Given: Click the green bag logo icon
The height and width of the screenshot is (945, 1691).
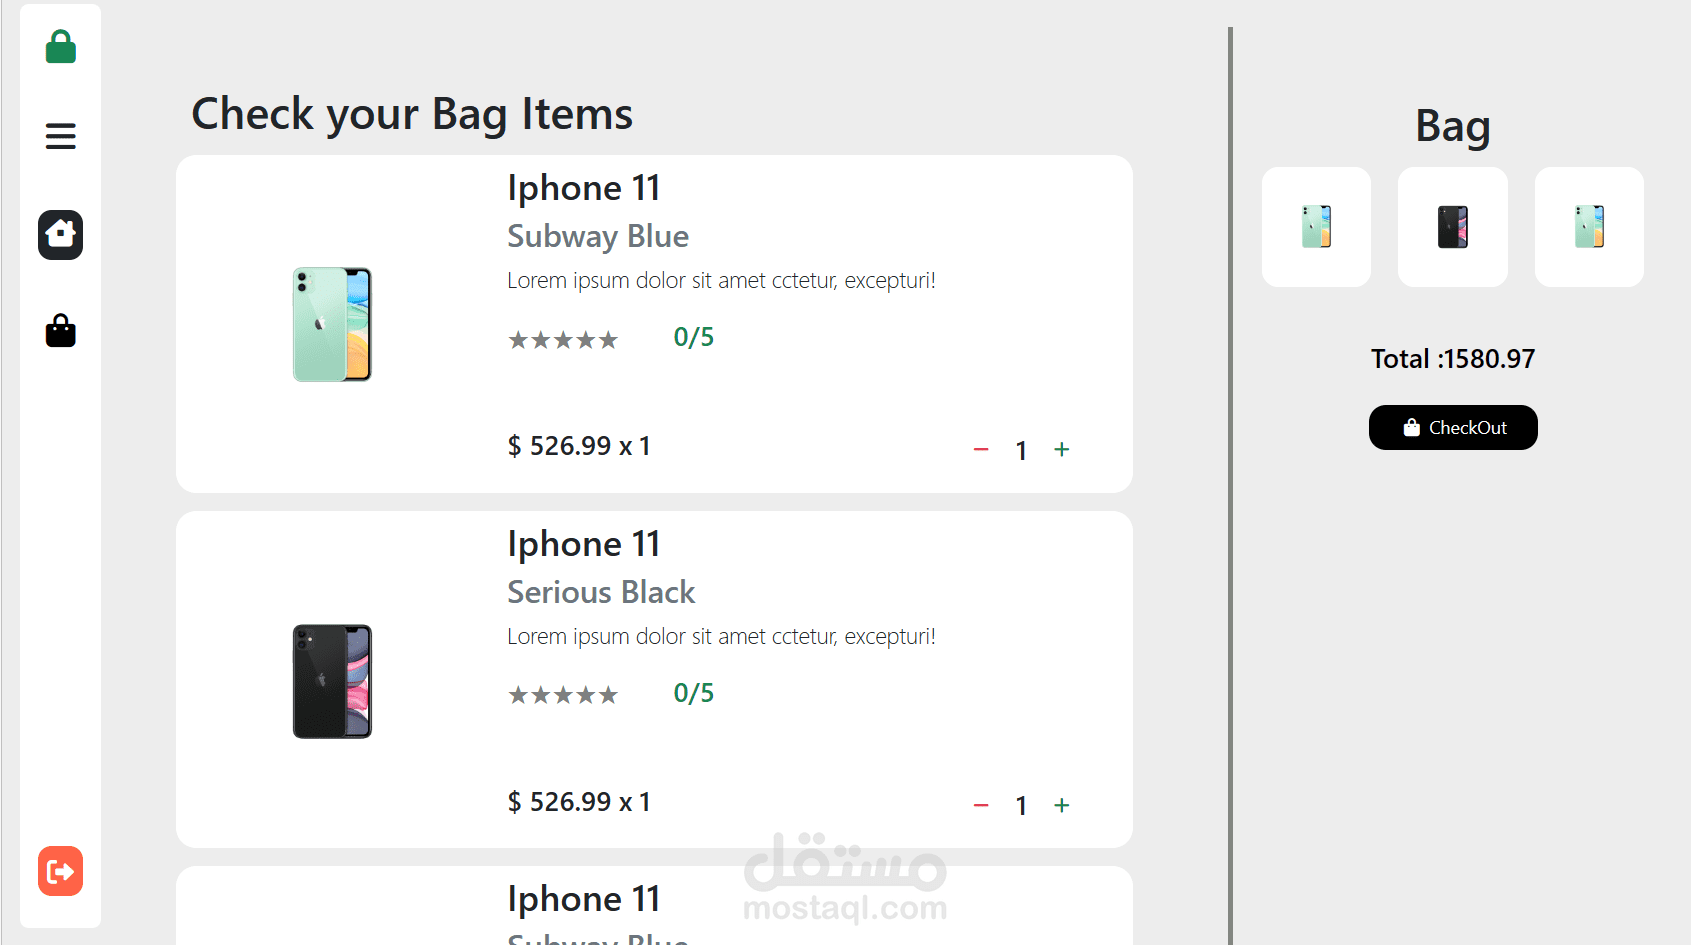Looking at the screenshot, I should (x=61, y=47).
